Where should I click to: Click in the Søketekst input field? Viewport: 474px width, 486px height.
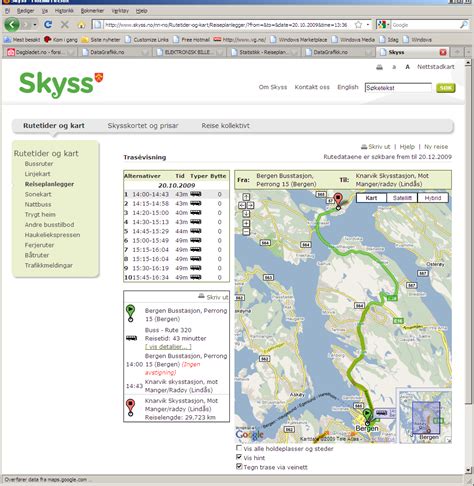coord(398,88)
